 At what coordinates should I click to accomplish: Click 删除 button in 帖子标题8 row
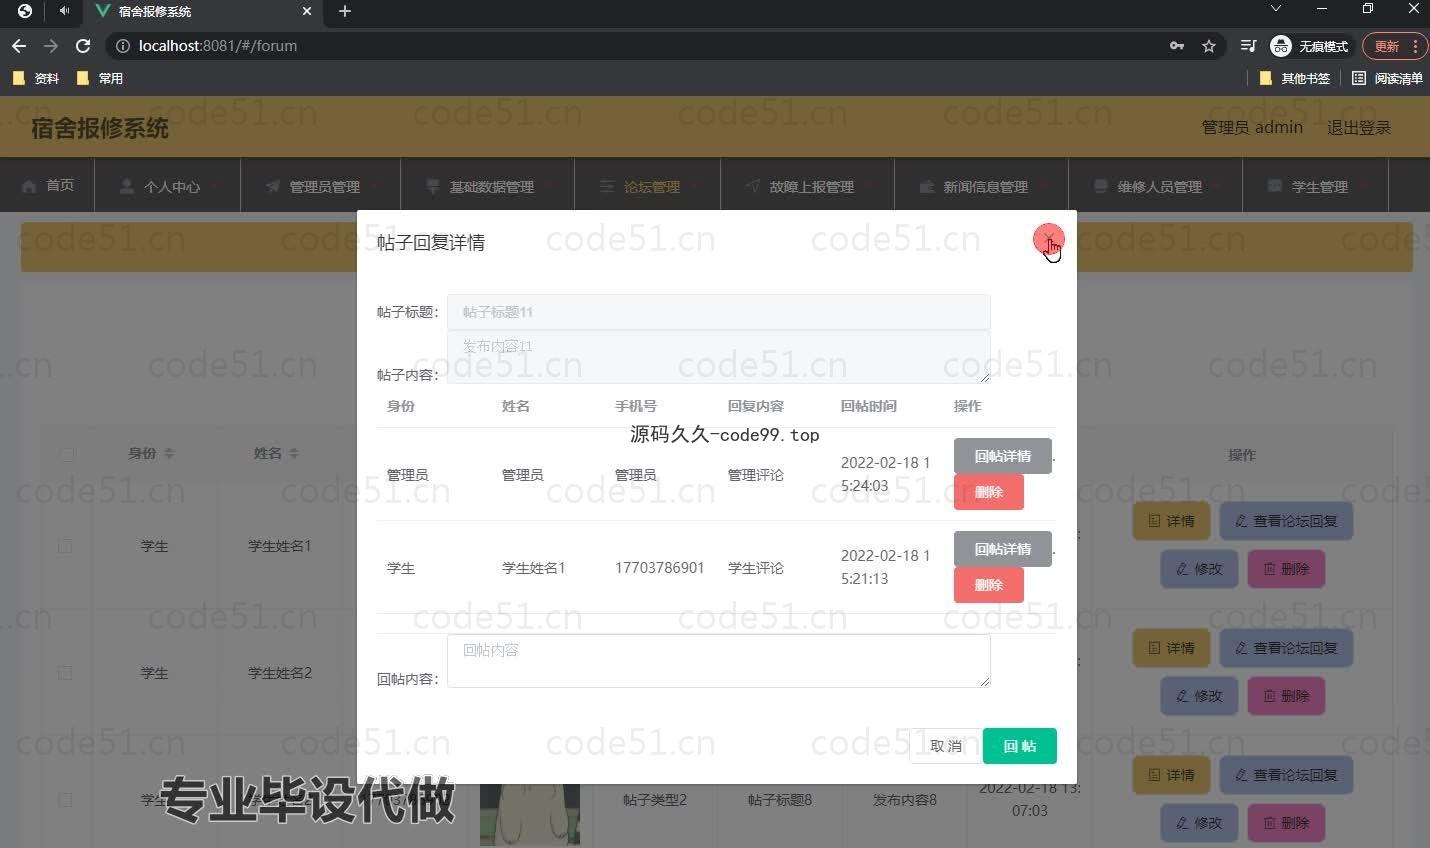coord(1286,823)
